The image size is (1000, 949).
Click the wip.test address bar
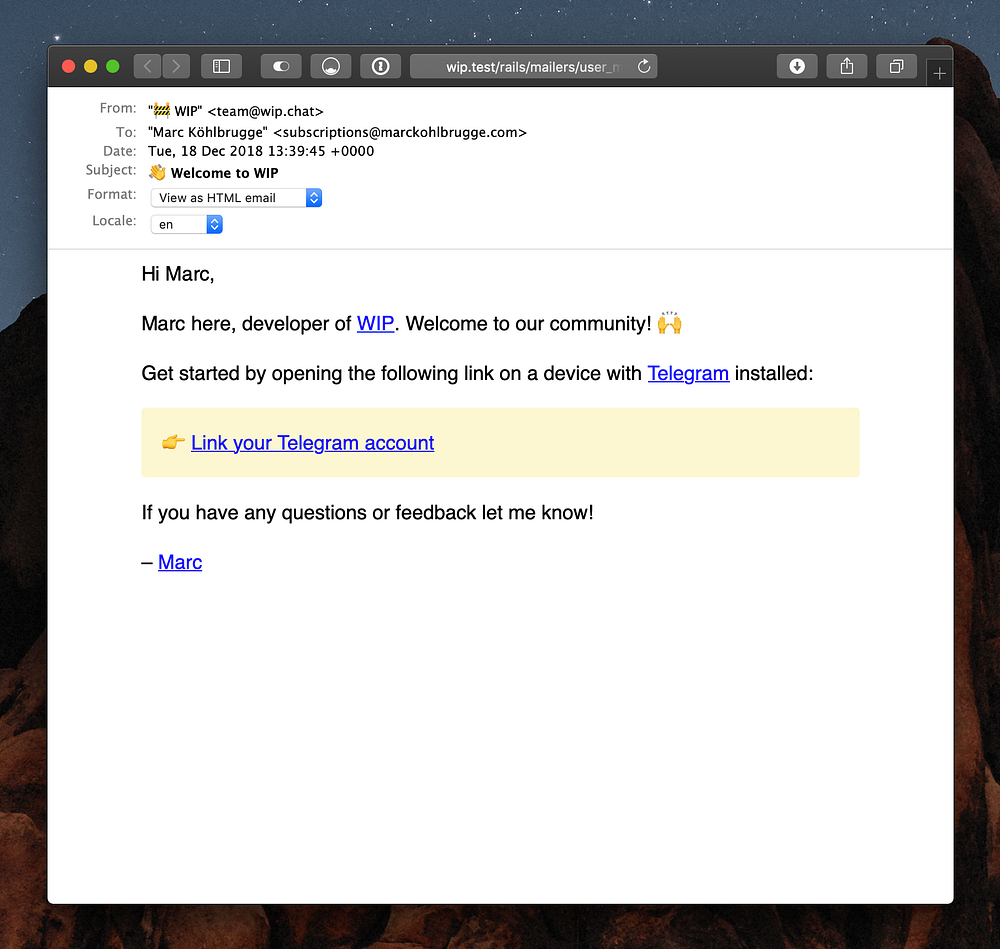(533, 66)
